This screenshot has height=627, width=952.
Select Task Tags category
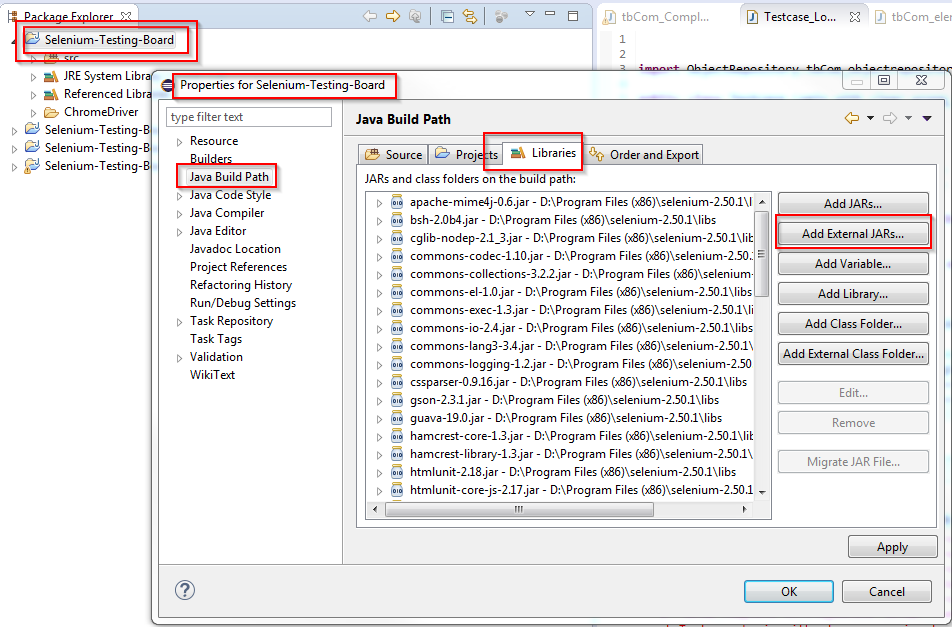point(216,339)
